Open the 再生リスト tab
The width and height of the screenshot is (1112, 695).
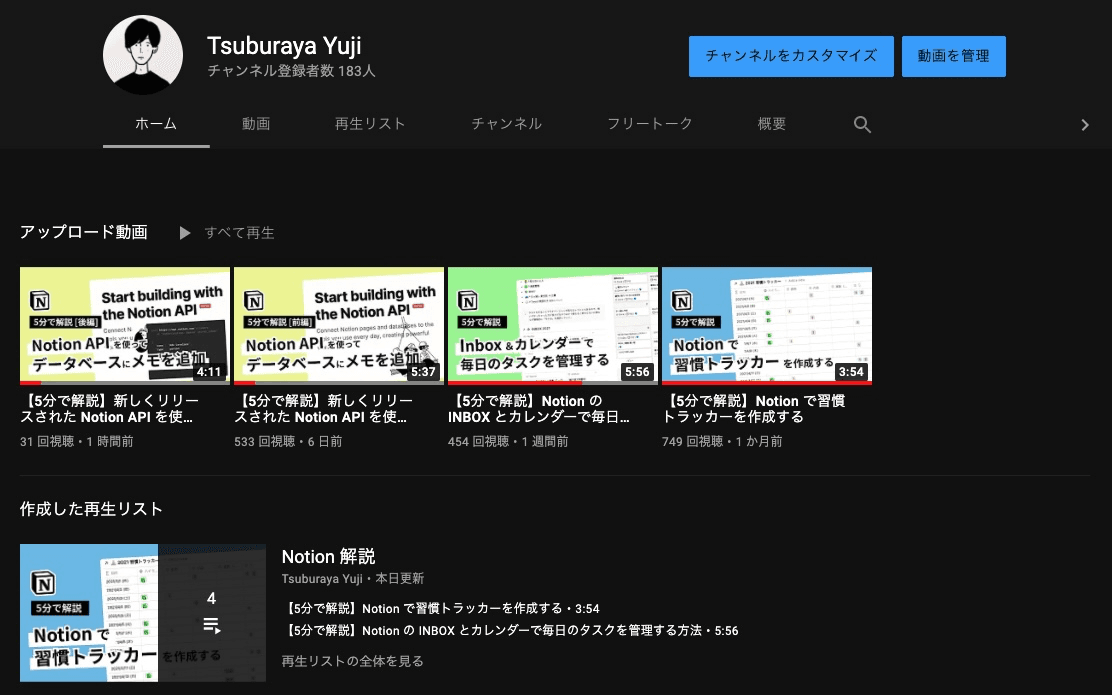(x=369, y=124)
